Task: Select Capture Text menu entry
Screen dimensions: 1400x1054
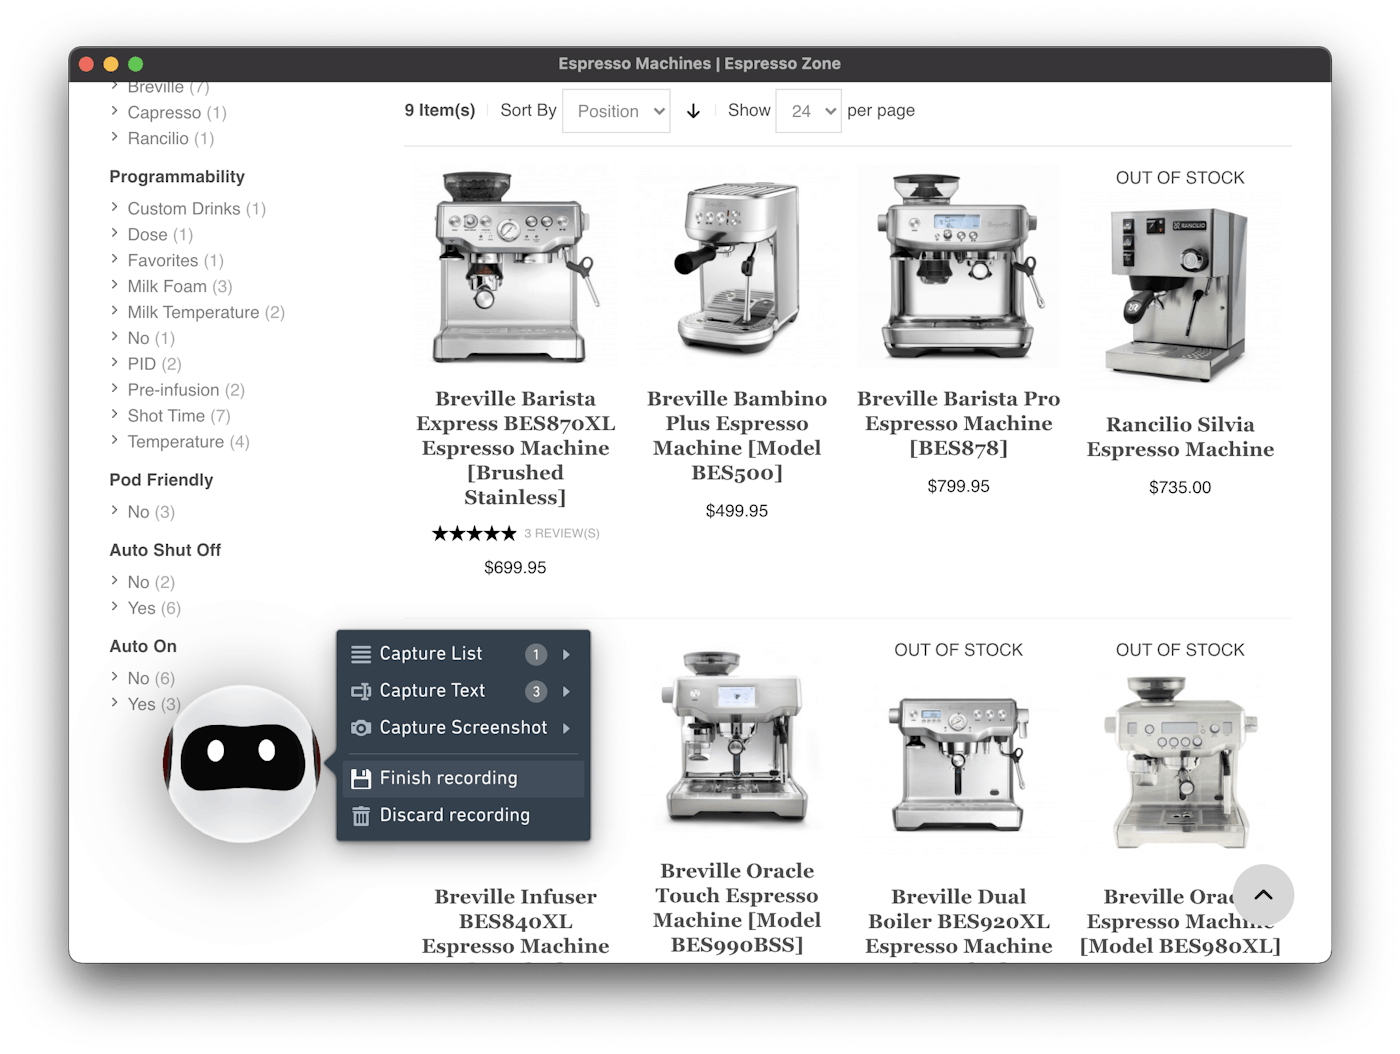Action: click(x=463, y=691)
